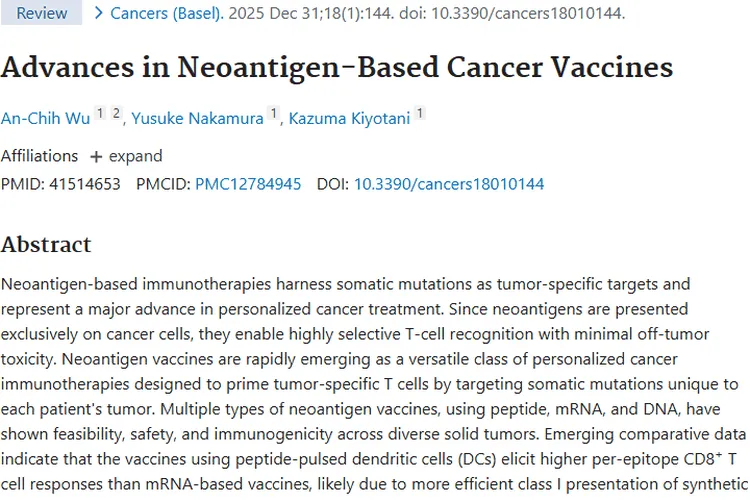The image size is (750, 500).
Task: Click affiliation superscript 1 after Kazuma Kiyotani
Action: pos(420,114)
